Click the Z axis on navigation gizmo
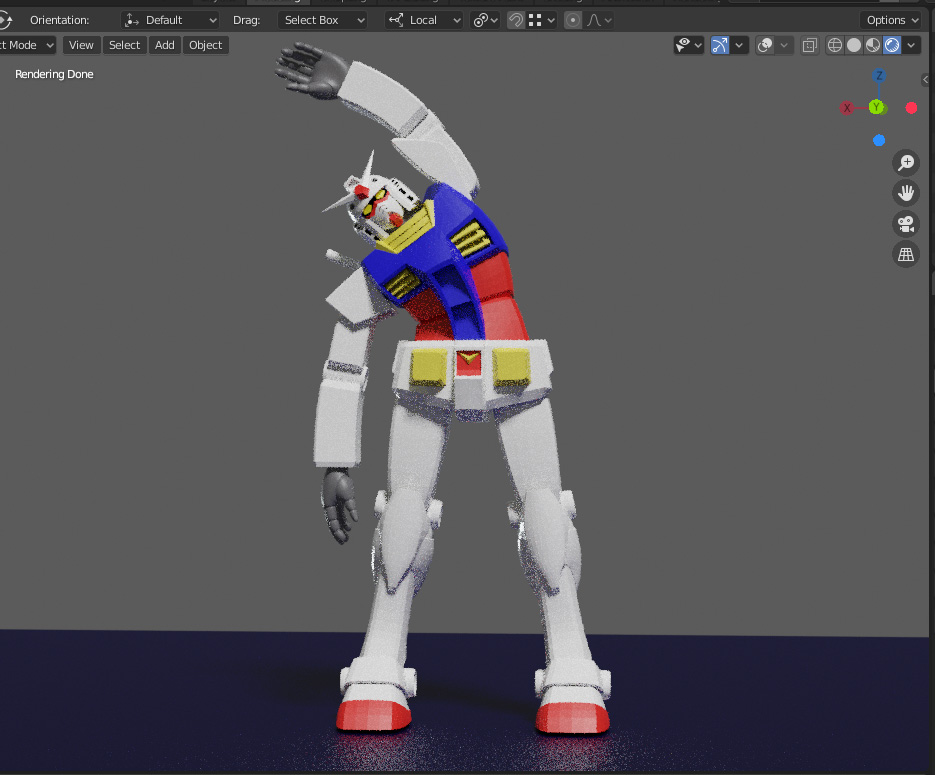935x775 pixels. tap(879, 76)
